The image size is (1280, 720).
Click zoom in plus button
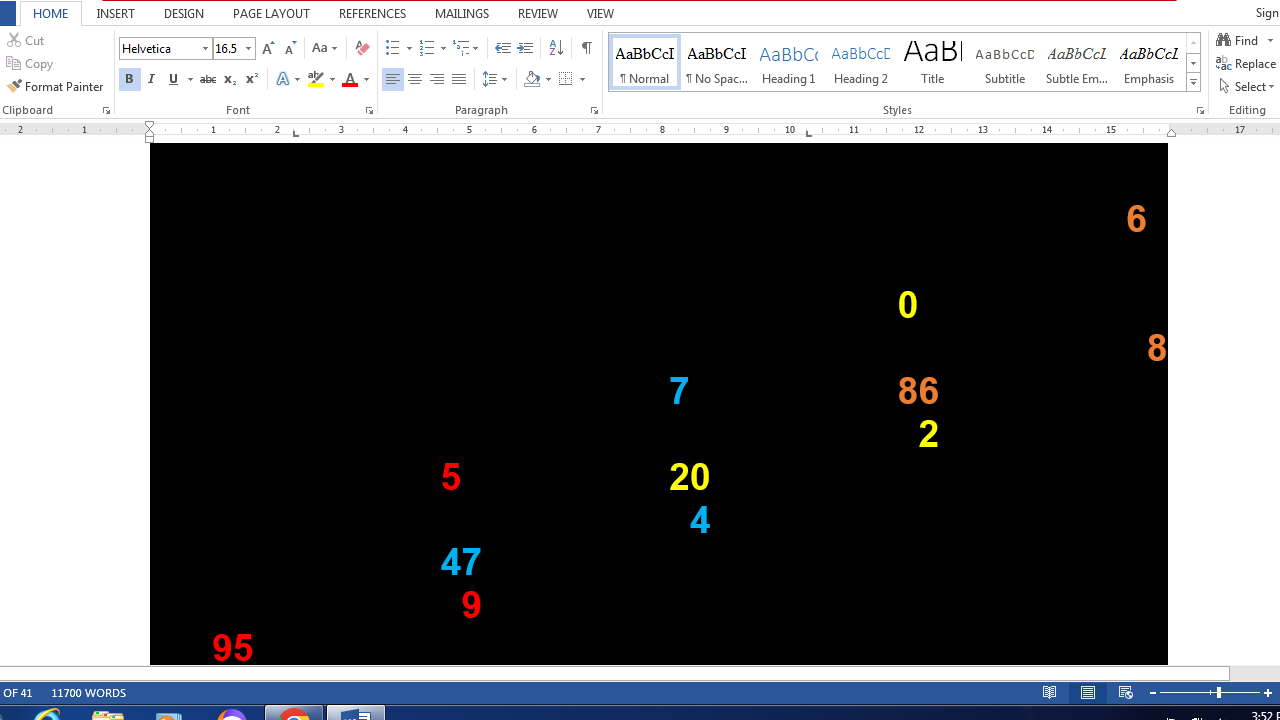1268,693
